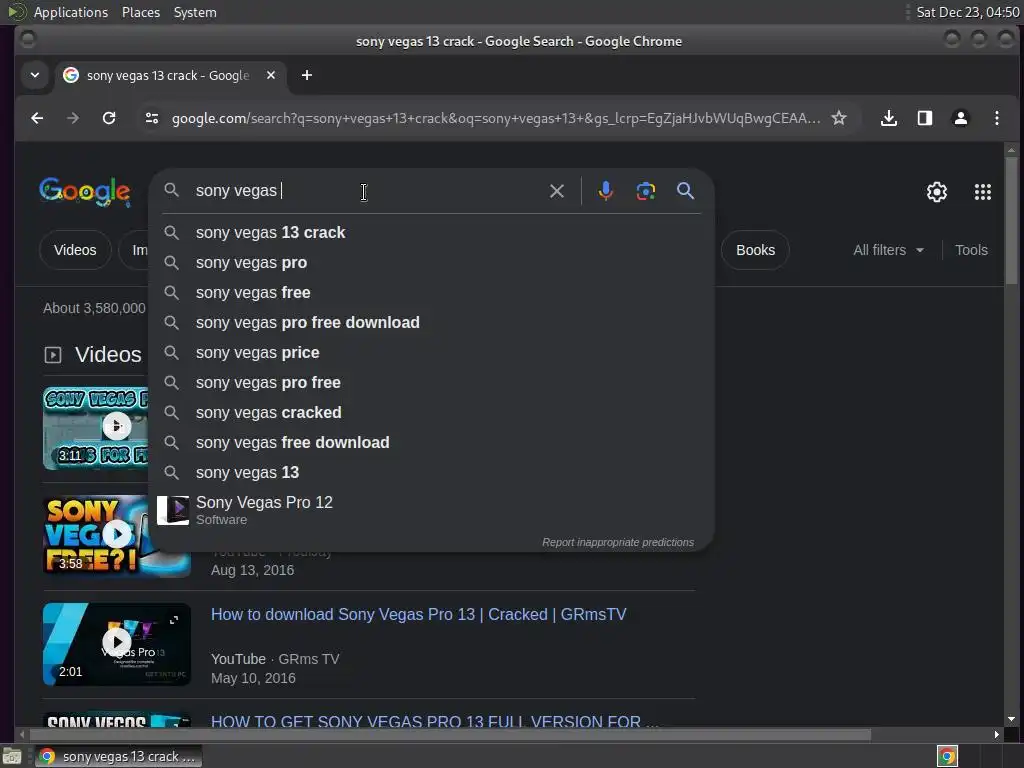
Task: Choose suggestion 'sony vegas pro'
Action: pyautogui.click(x=431, y=263)
